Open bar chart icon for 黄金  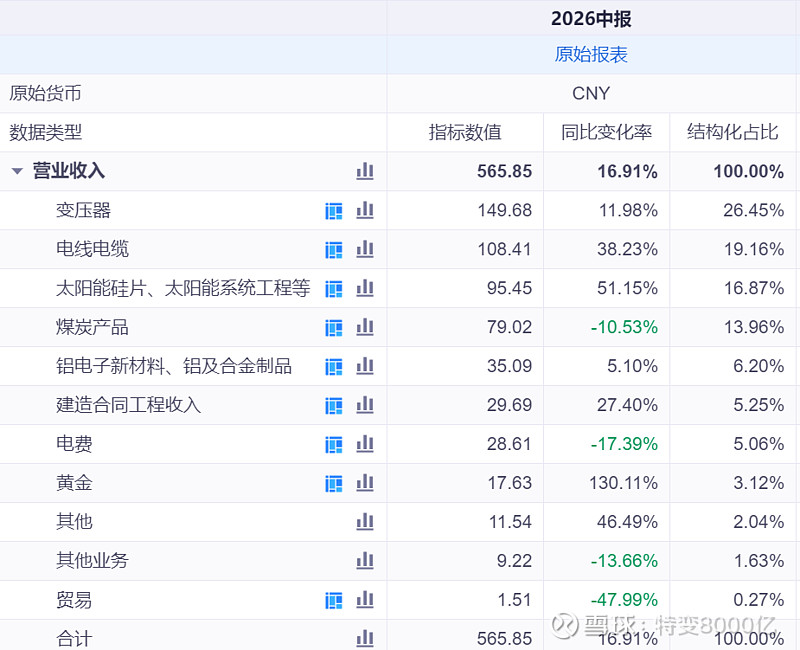click(365, 483)
